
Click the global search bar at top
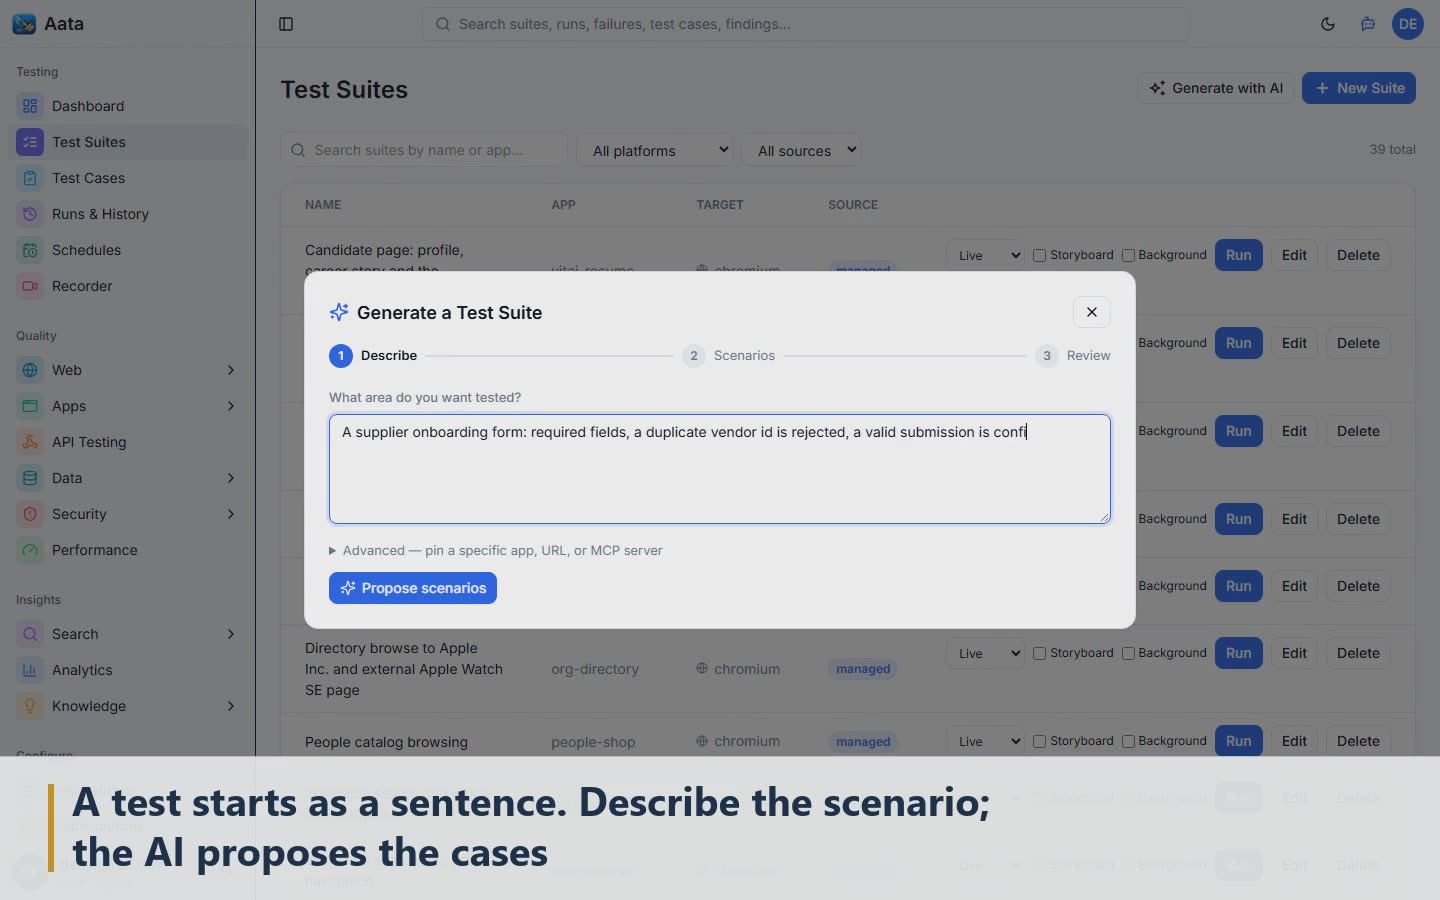click(x=806, y=24)
